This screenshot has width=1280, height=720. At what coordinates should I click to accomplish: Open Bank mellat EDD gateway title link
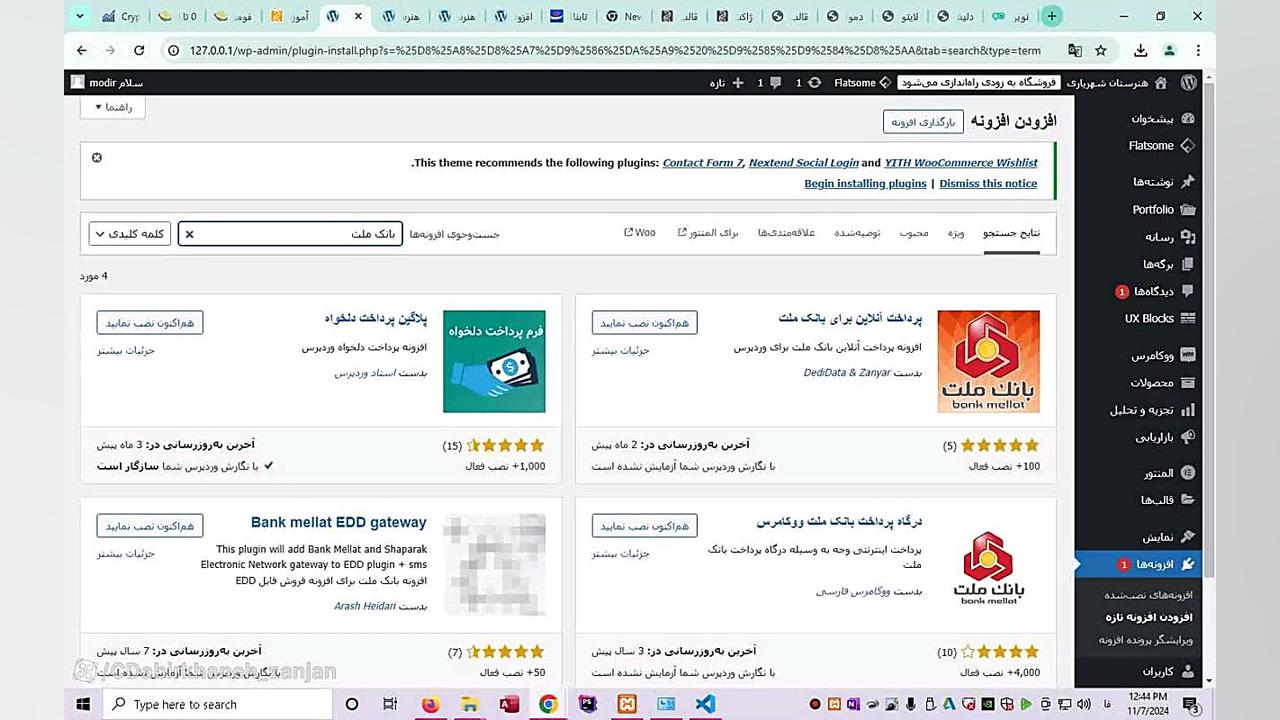click(338, 522)
